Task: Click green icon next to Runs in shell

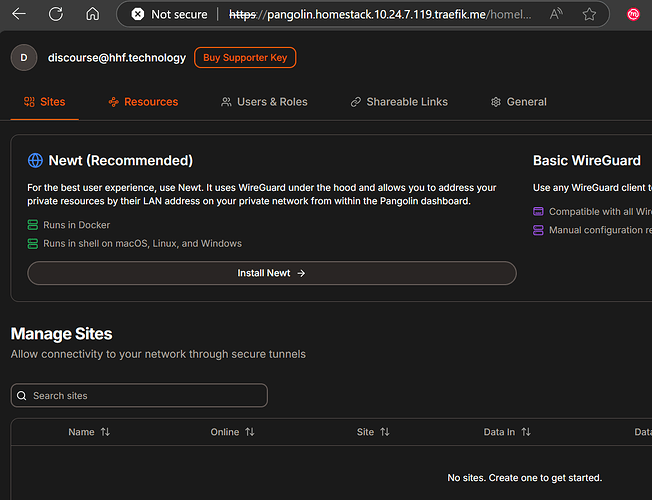Action: tap(33, 243)
